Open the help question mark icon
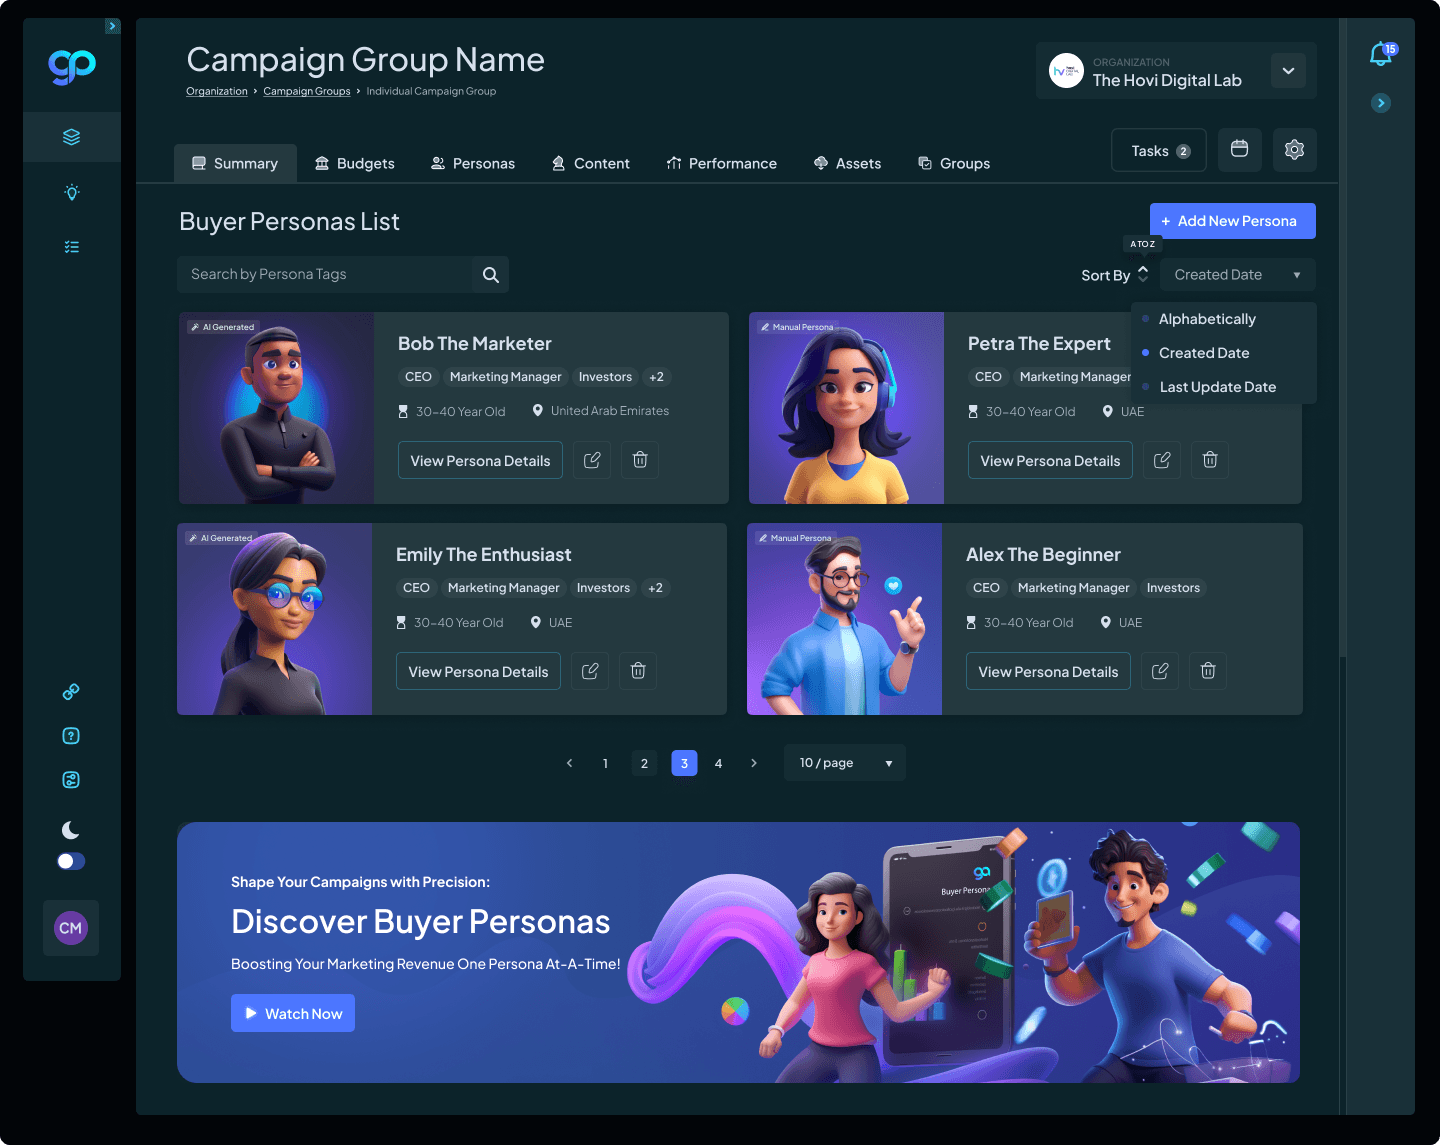1440x1145 pixels. pos(71,736)
